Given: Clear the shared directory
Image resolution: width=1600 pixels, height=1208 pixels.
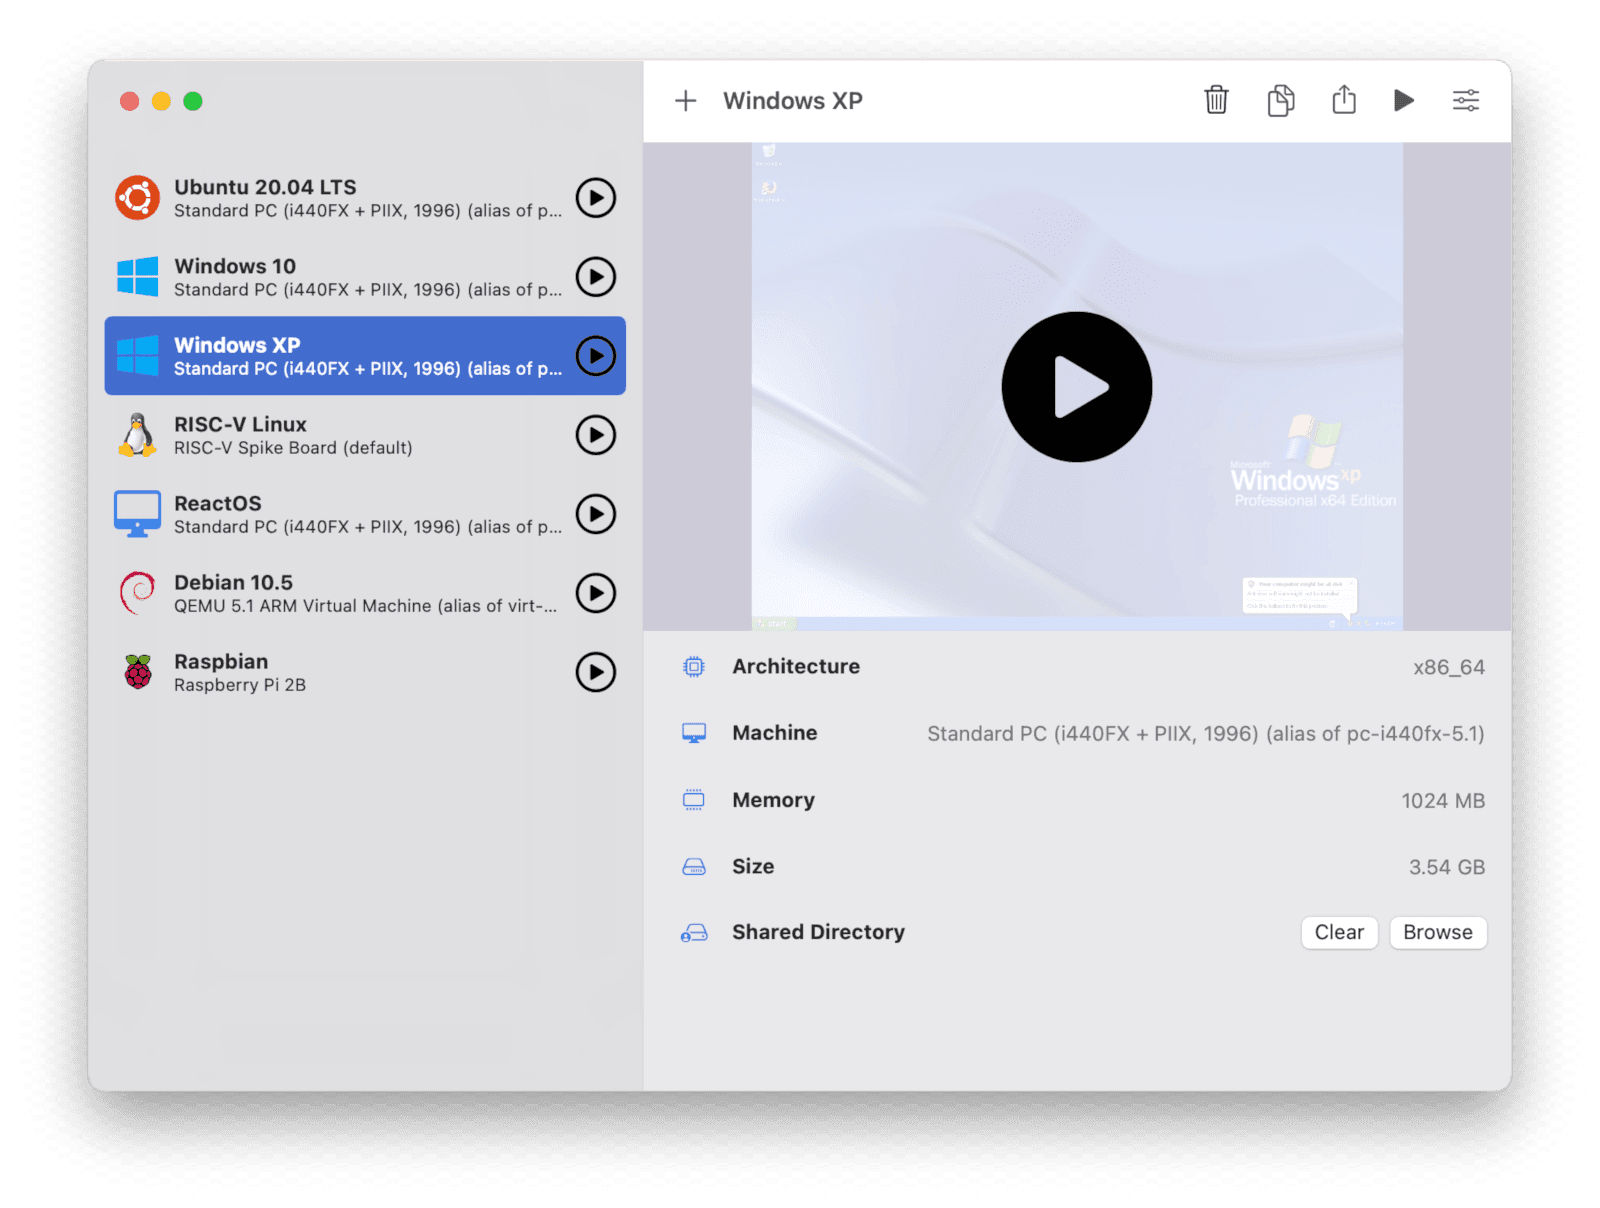Looking at the screenshot, I should pos(1339,932).
